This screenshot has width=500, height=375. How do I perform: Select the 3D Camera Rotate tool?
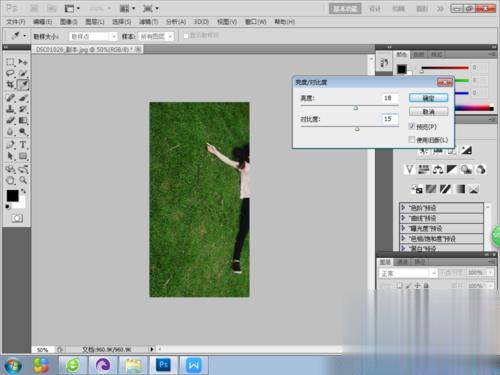(23, 169)
